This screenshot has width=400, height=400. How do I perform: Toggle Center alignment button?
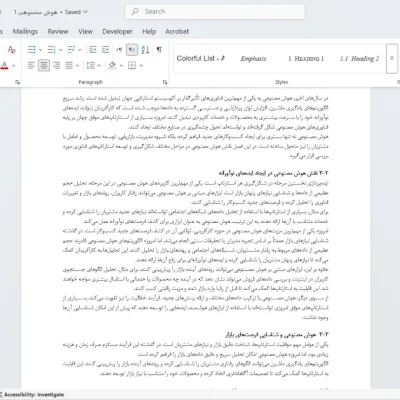[44, 65]
